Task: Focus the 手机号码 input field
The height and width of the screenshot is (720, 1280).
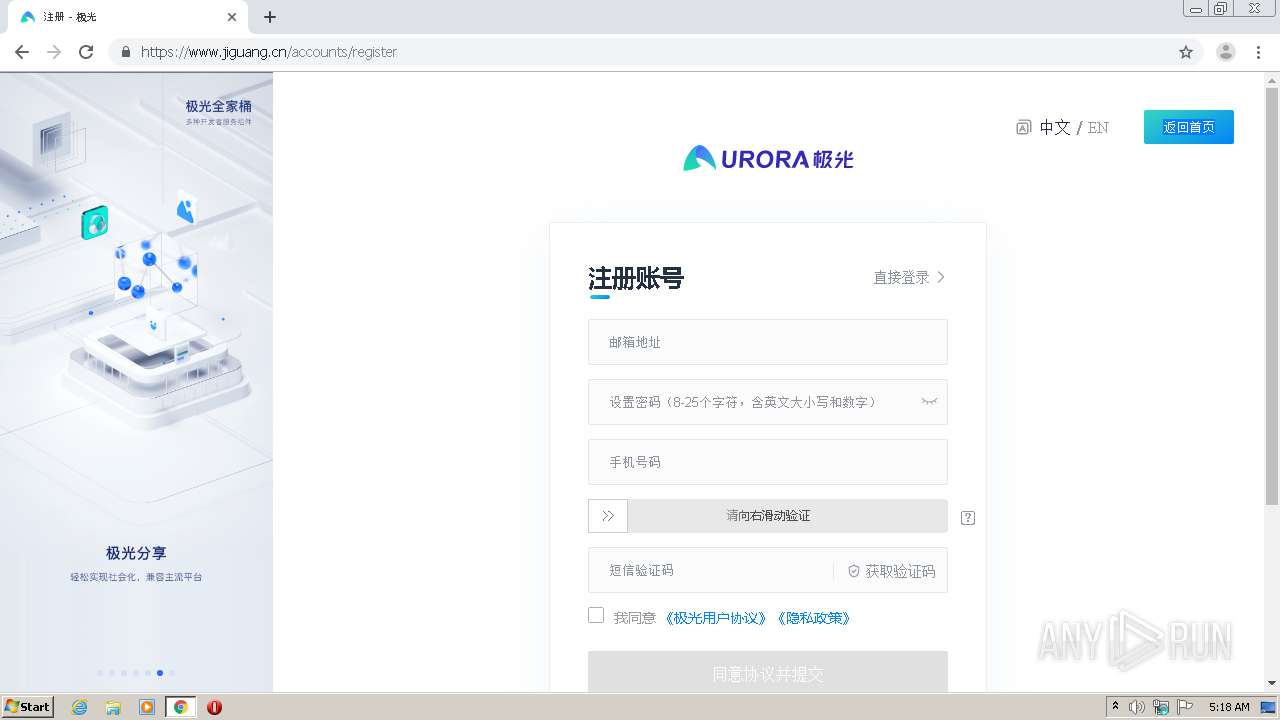Action: pyautogui.click(x=768, y=462)
